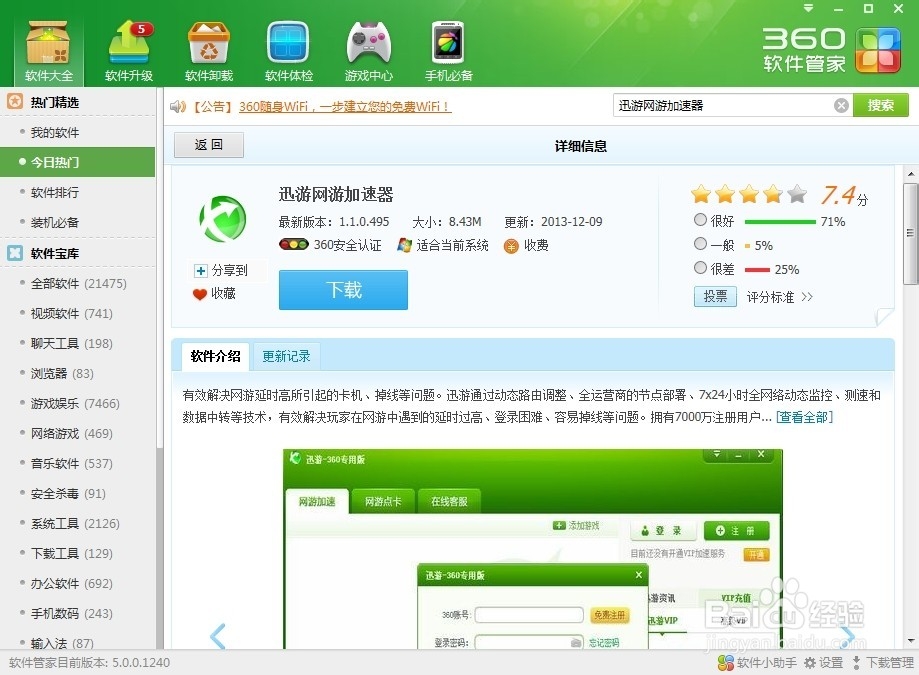Click the green 搜索 search button
Image resolution: width=919 pixels, height=675 pixels.
coord(880,105)
